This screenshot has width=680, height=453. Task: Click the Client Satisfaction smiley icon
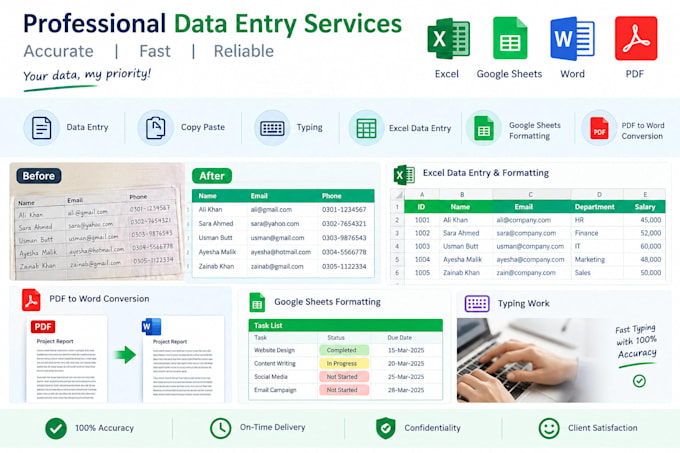[x=549, y=428]
